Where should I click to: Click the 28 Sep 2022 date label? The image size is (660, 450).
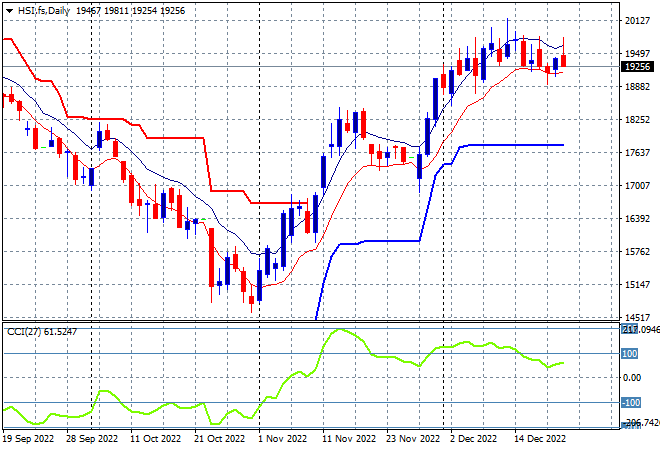click(x=92, y=439)
